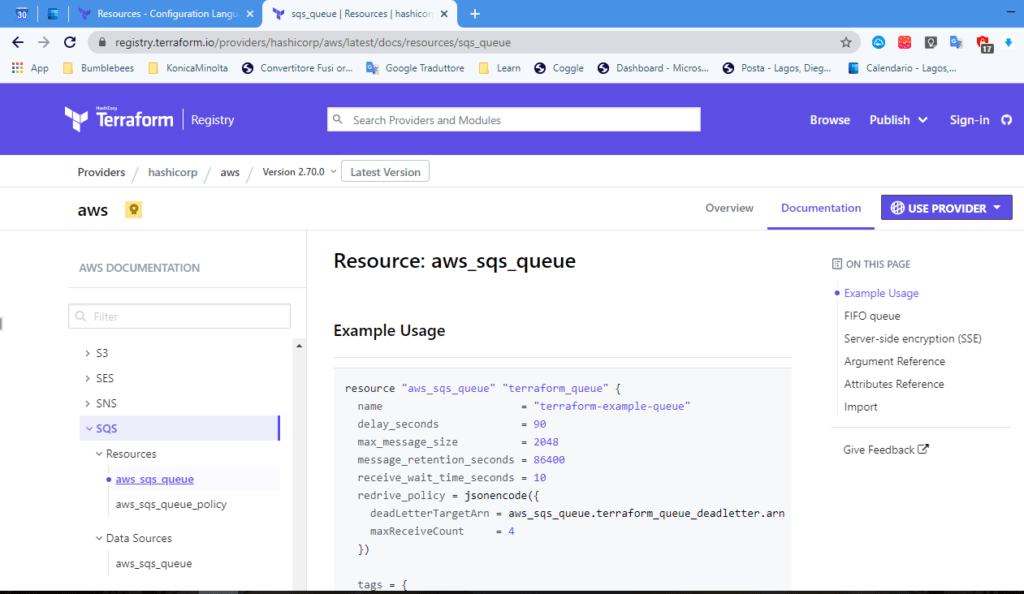1024x594 pixels.
Task: Click the yellow badge icon next to aws
Action: tap(133, 210)
